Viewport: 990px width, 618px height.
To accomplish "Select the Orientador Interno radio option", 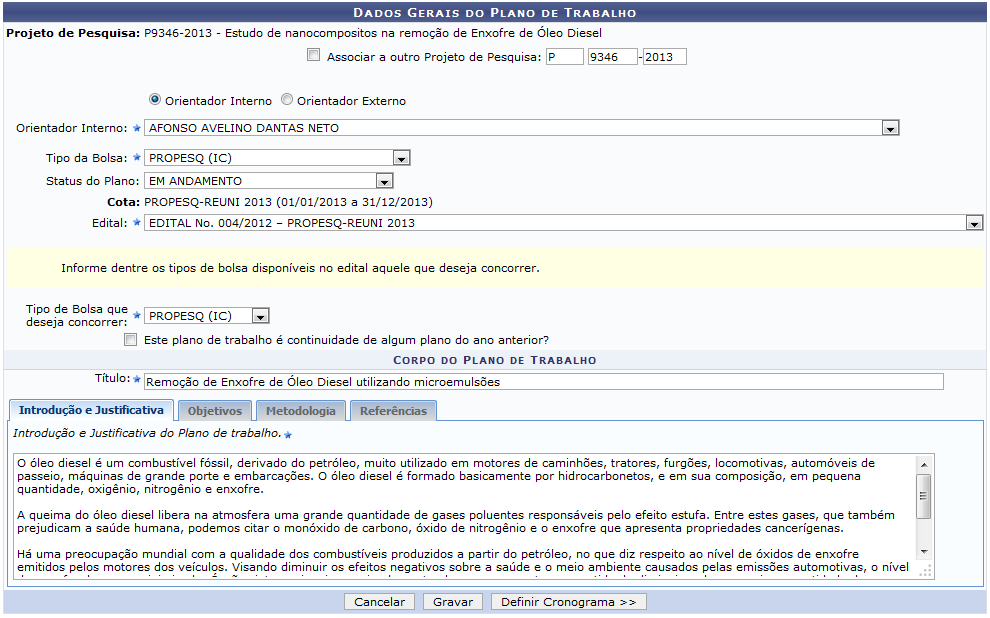I will point(155,100).
